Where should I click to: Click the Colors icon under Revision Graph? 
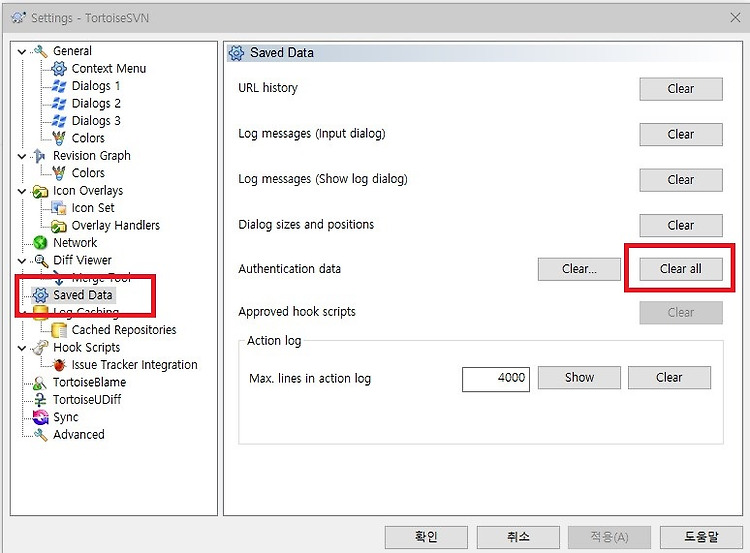pos(59,173)
